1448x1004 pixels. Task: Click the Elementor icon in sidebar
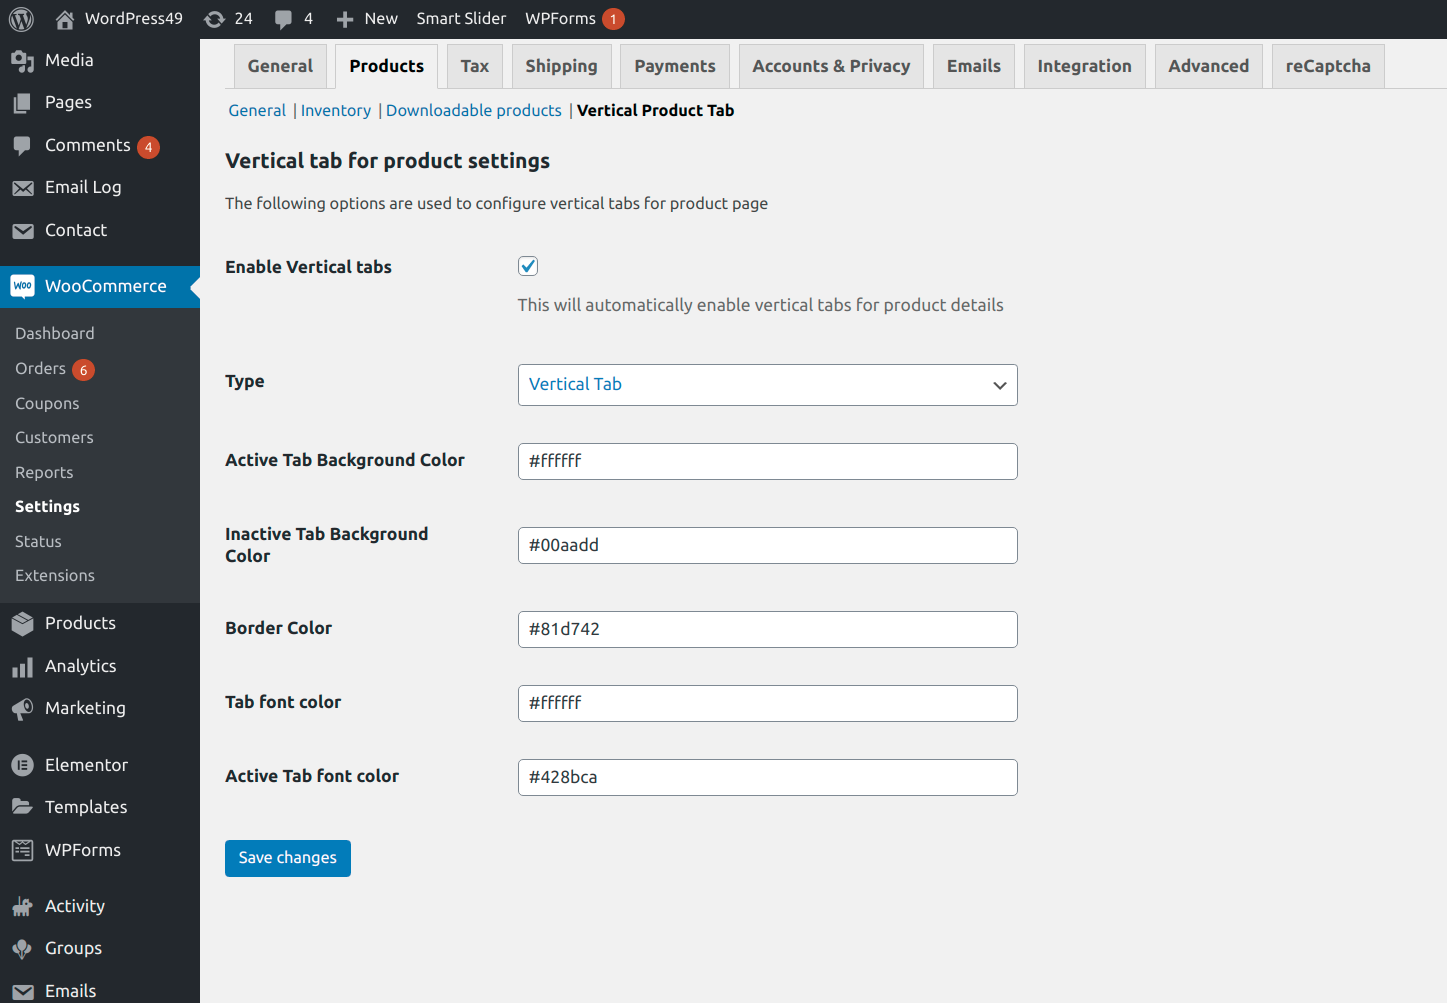point(22,765)
